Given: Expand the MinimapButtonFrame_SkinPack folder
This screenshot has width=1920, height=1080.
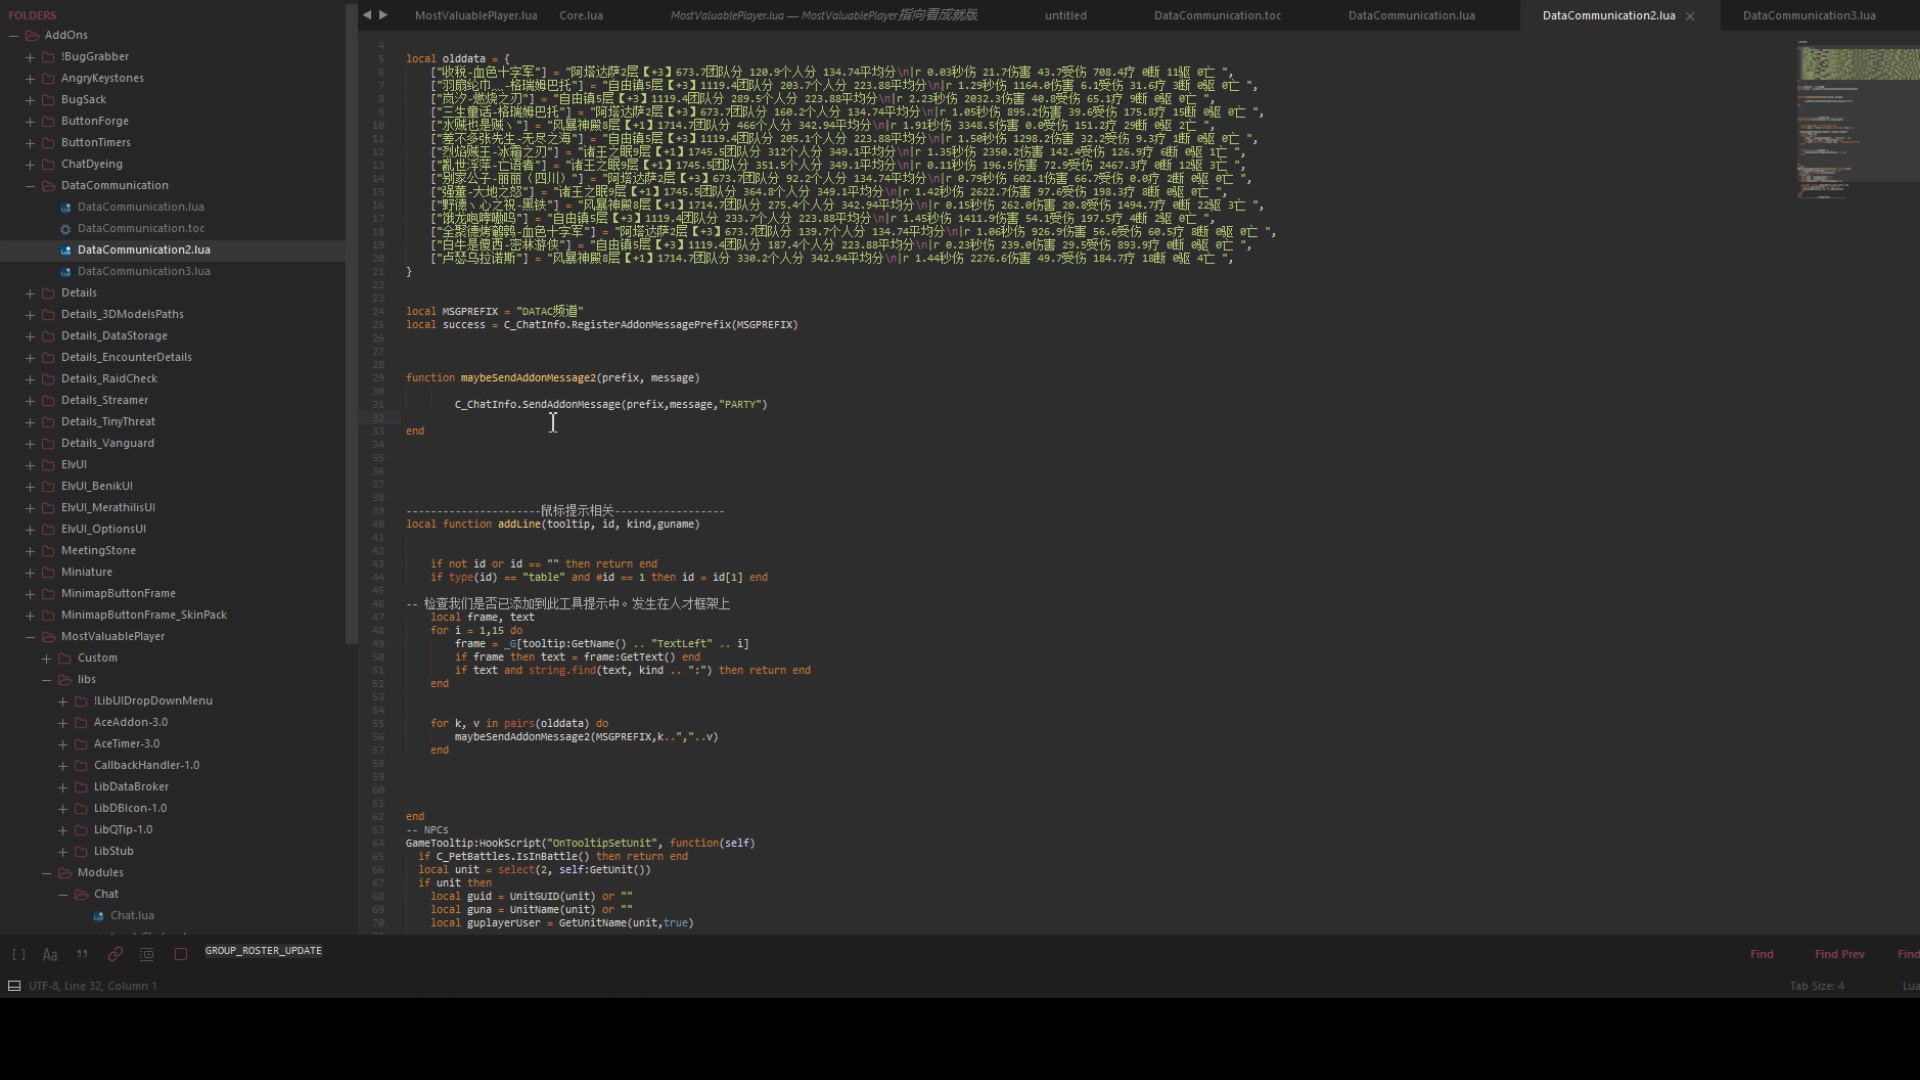Looking at the screenshot, I should pyautogui.click(x=30, y=615).
